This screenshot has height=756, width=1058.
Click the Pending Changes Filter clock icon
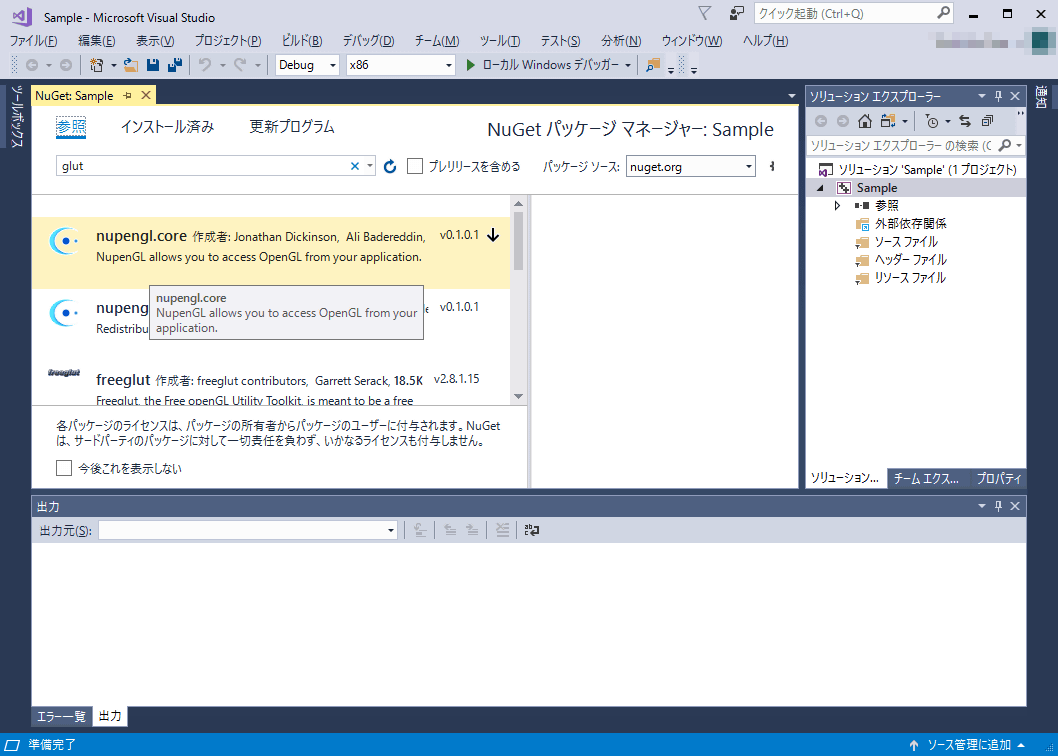click(x=932, y=121)
